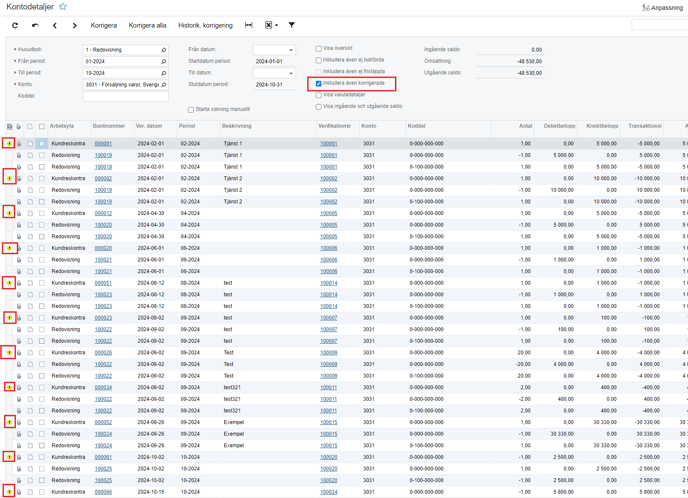Tick Visa ingående och utgående saldo
Image resolution: width=688 pixels, height=498 pixels.
click(319, 107)
